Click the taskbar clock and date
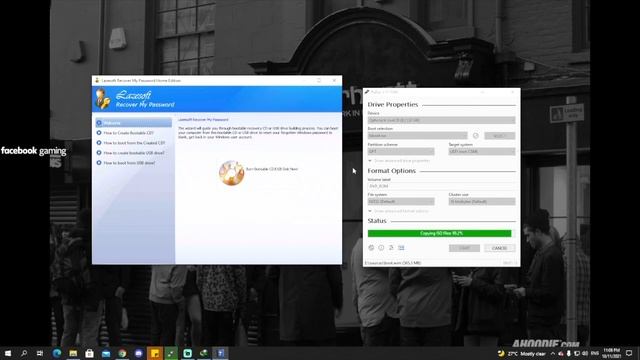The image size is (640, 360). coord(611,353)
